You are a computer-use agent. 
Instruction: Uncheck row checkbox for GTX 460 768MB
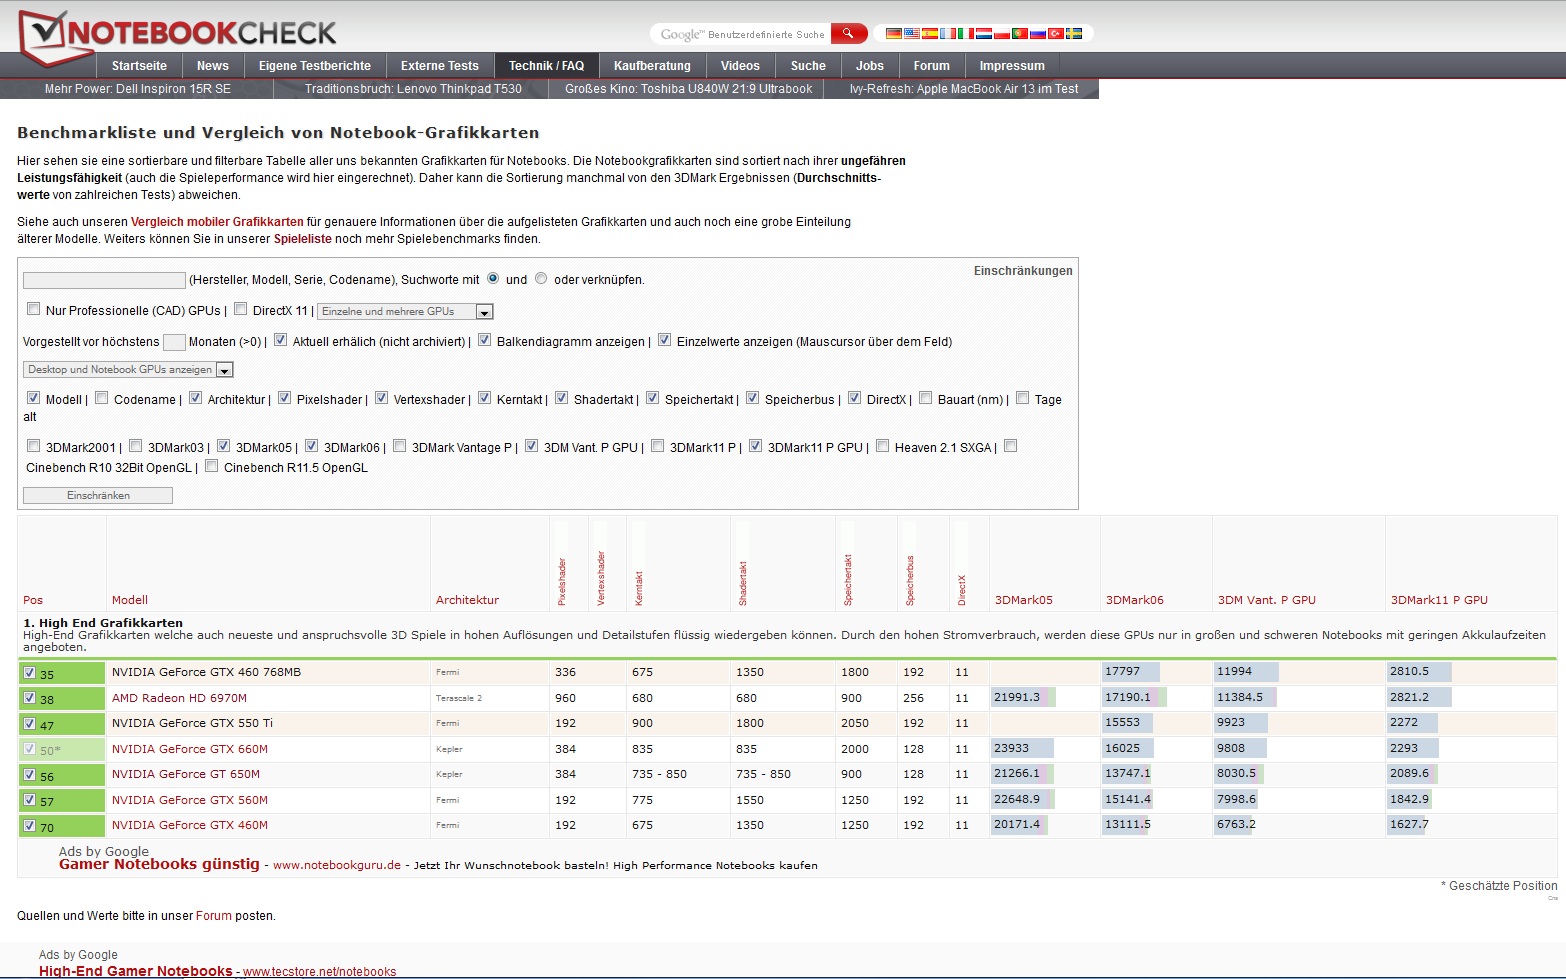tap(30, 673)
